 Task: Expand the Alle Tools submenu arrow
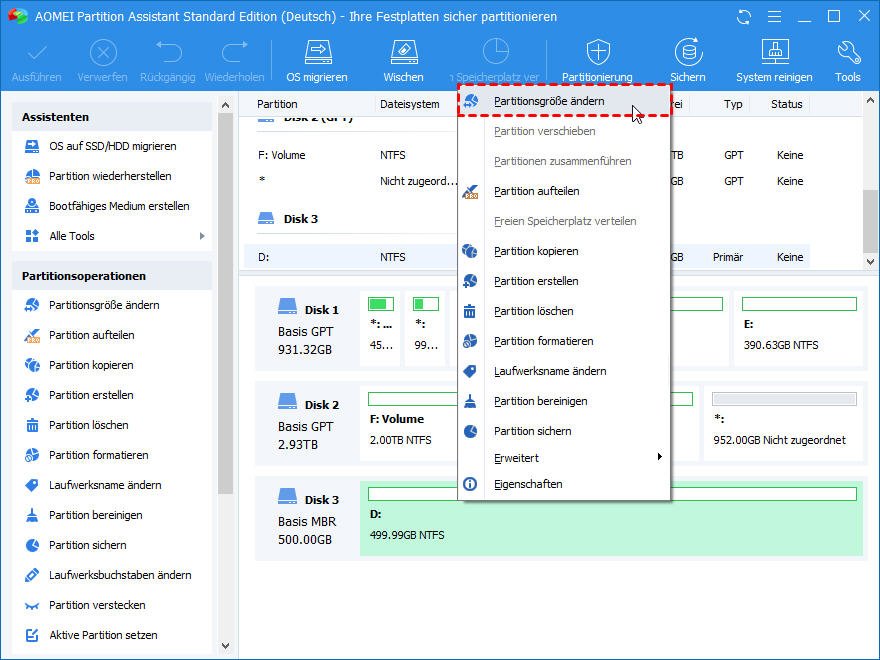tap(202, 236)
